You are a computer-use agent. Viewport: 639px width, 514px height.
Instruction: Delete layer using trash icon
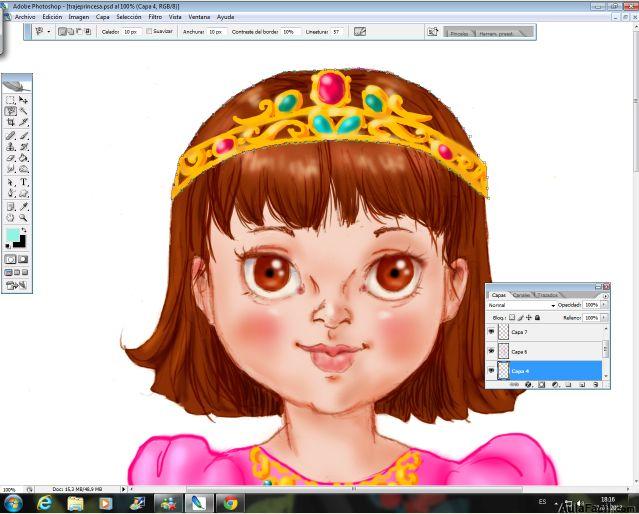coord(596,384)
